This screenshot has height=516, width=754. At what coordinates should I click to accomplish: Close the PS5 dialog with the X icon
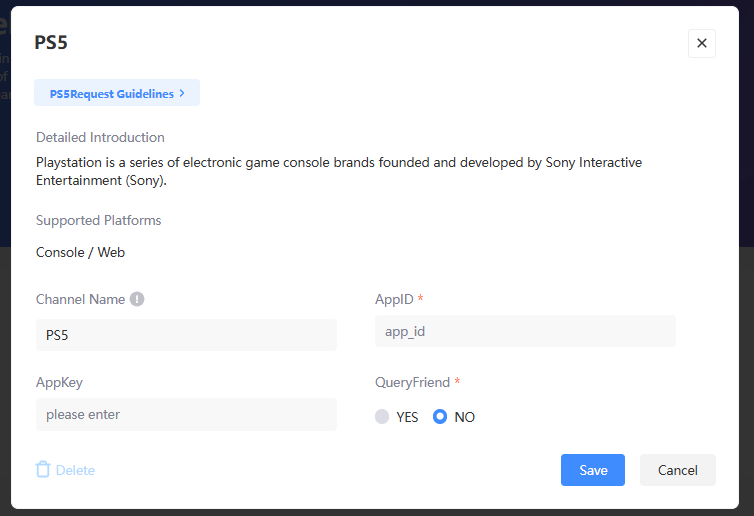702,43
